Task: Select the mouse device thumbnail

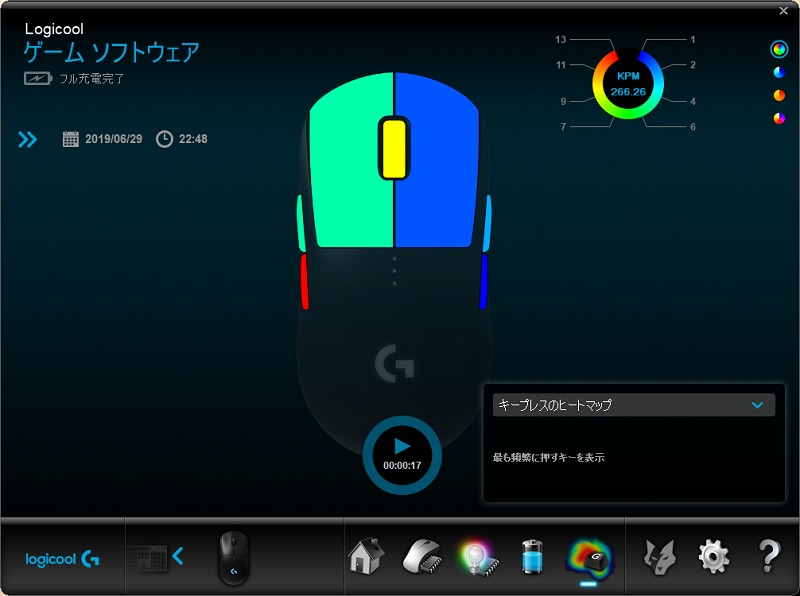Action: 234,557
